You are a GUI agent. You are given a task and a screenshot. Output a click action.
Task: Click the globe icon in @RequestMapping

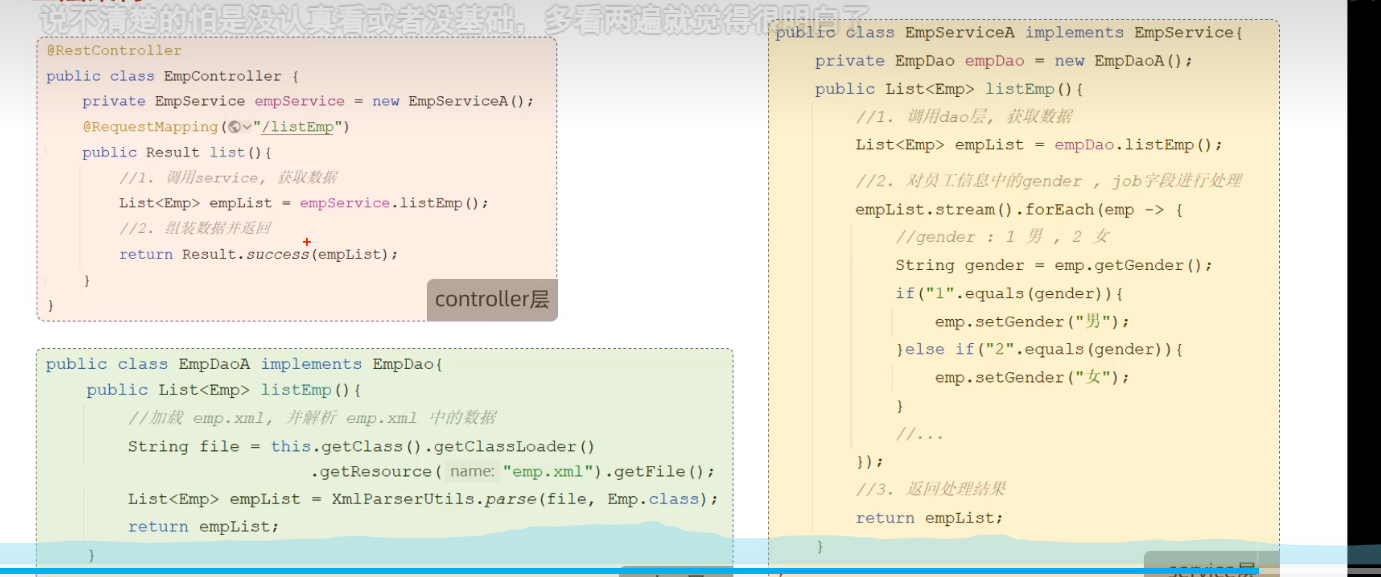233,127
